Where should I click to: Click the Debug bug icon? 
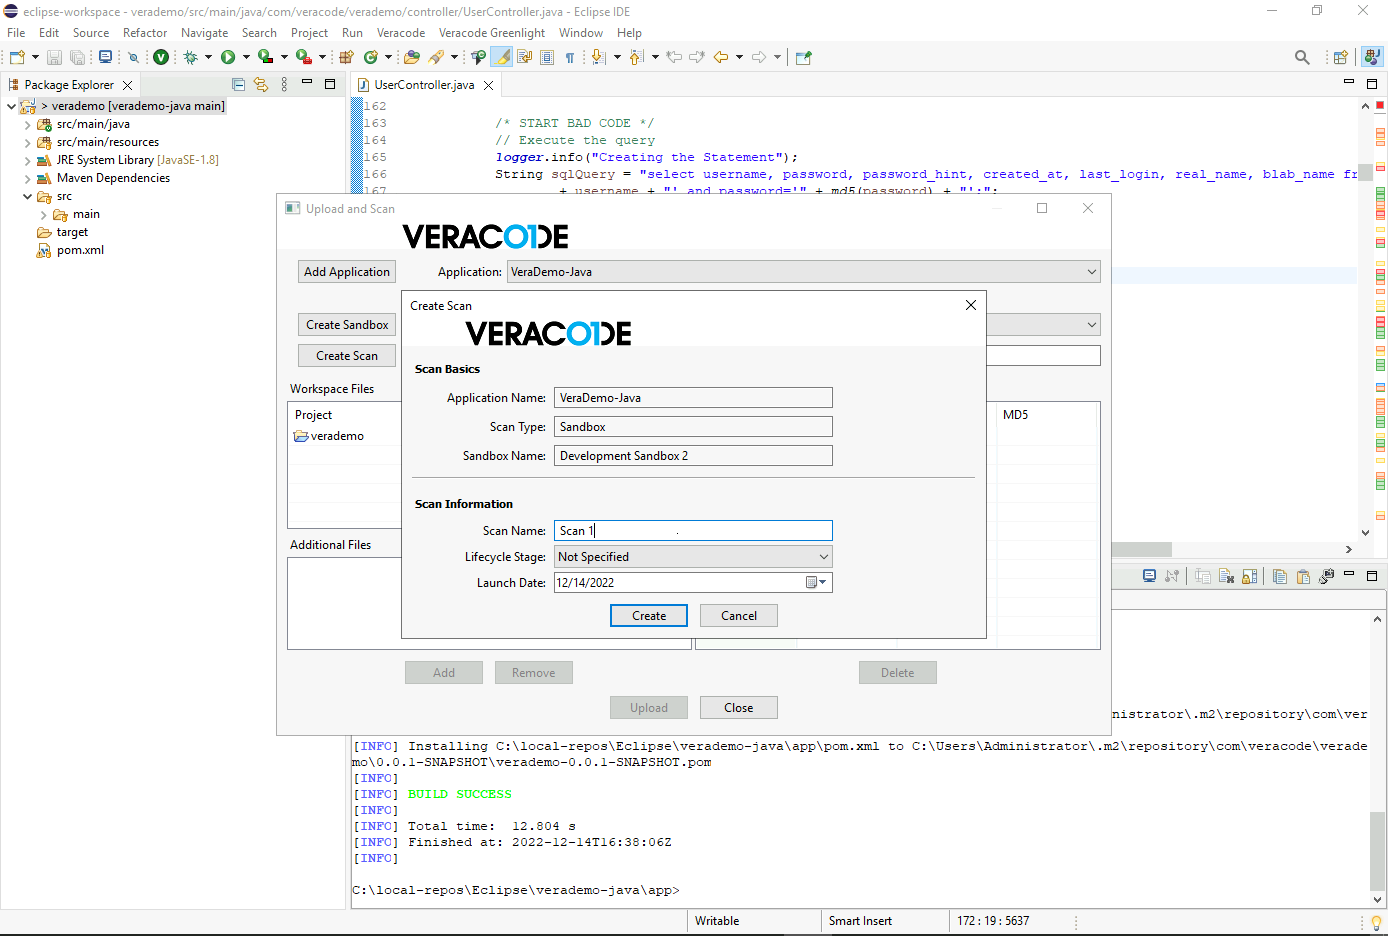click(x=190, y=57)
